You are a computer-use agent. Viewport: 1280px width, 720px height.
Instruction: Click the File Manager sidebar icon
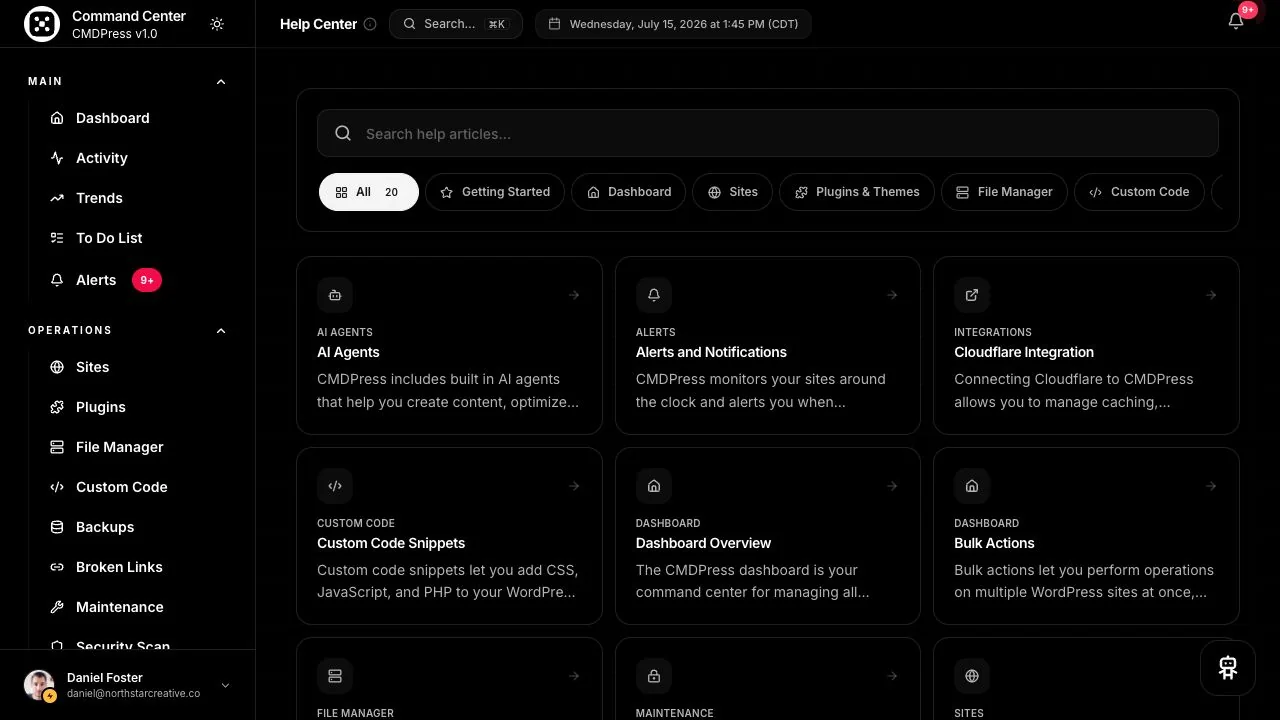point(57,447)
